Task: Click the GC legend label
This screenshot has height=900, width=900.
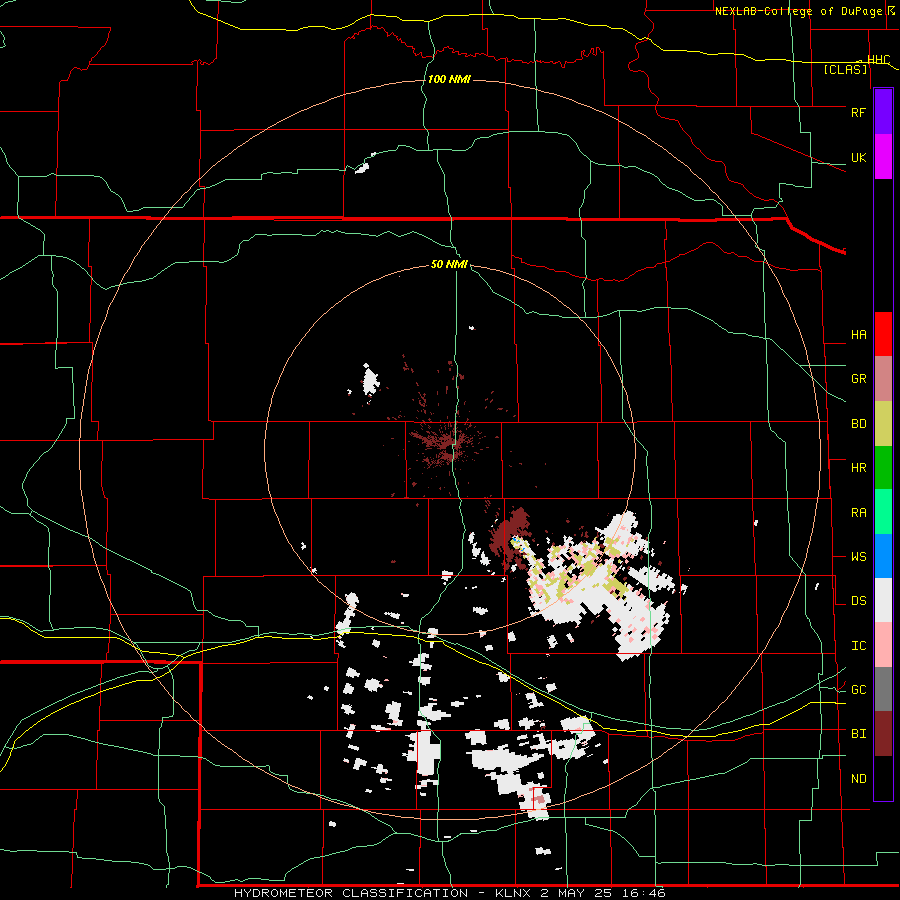Action: coord(858,690)
